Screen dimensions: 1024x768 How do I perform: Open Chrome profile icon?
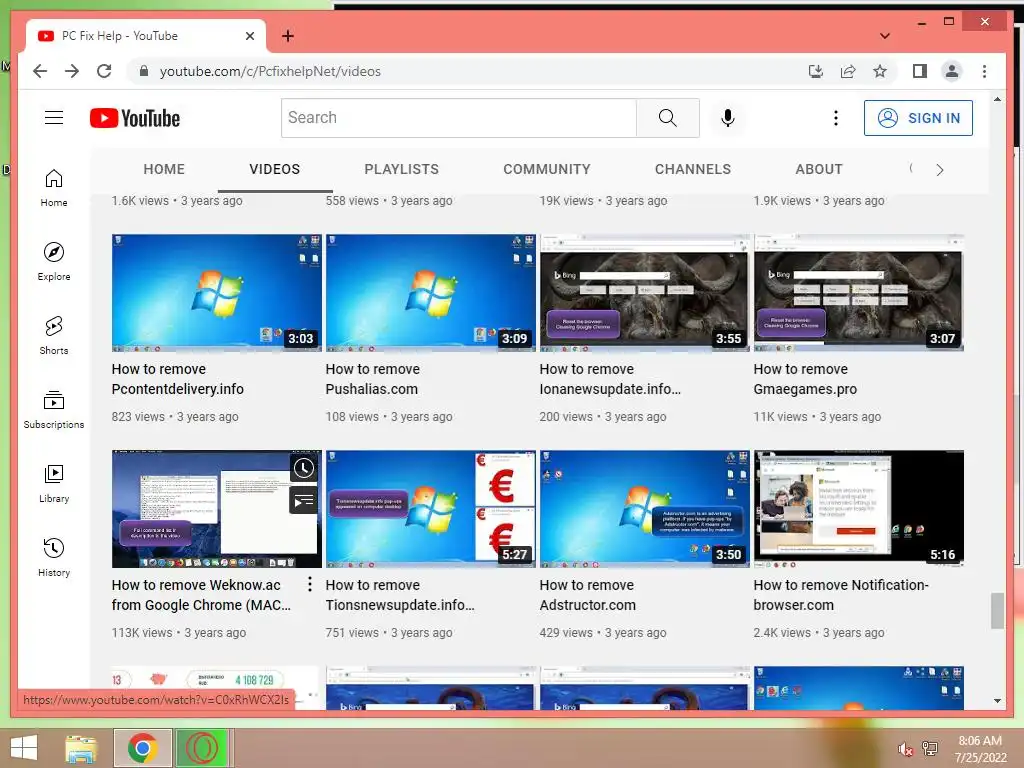point(952,71)
